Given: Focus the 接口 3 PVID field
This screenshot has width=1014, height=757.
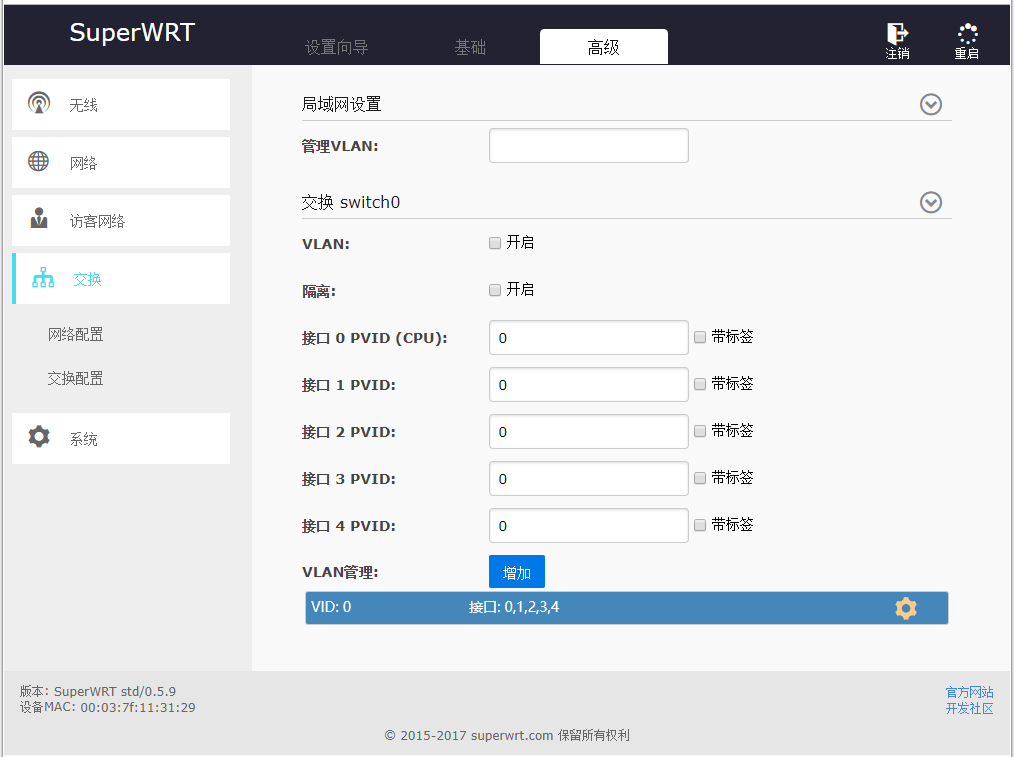Looking at the screenshot, I should pos(589,478).
